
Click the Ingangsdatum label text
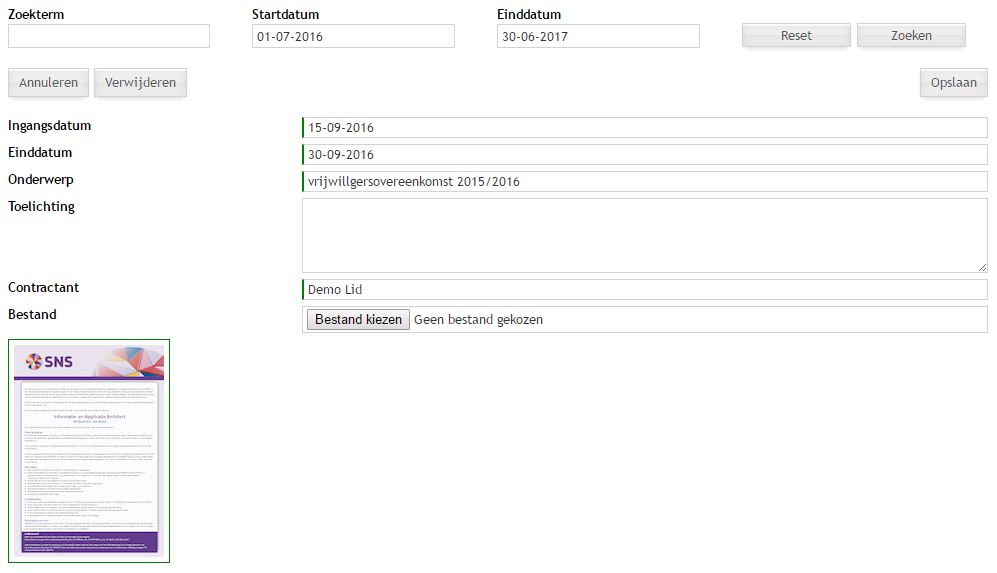click(x=50, y=126)
